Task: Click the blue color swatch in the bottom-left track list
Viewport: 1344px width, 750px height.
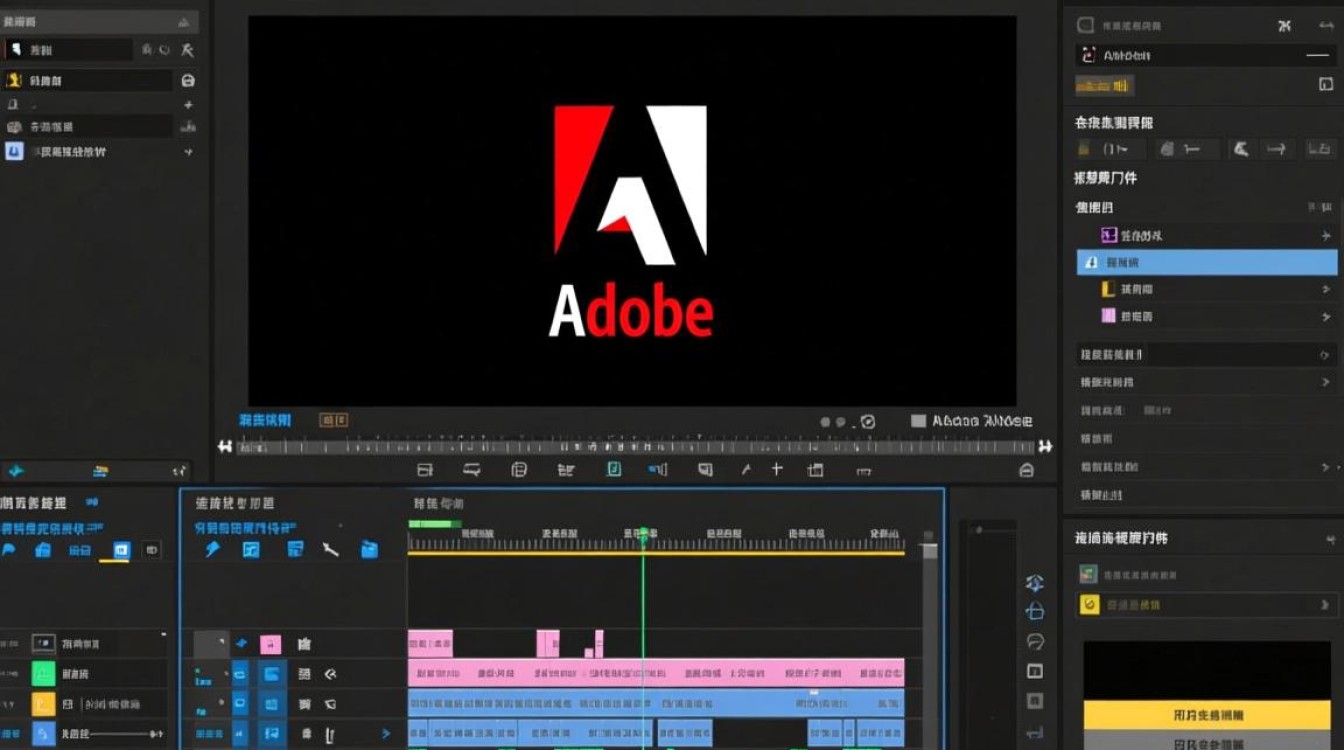Action: (43, 734)
